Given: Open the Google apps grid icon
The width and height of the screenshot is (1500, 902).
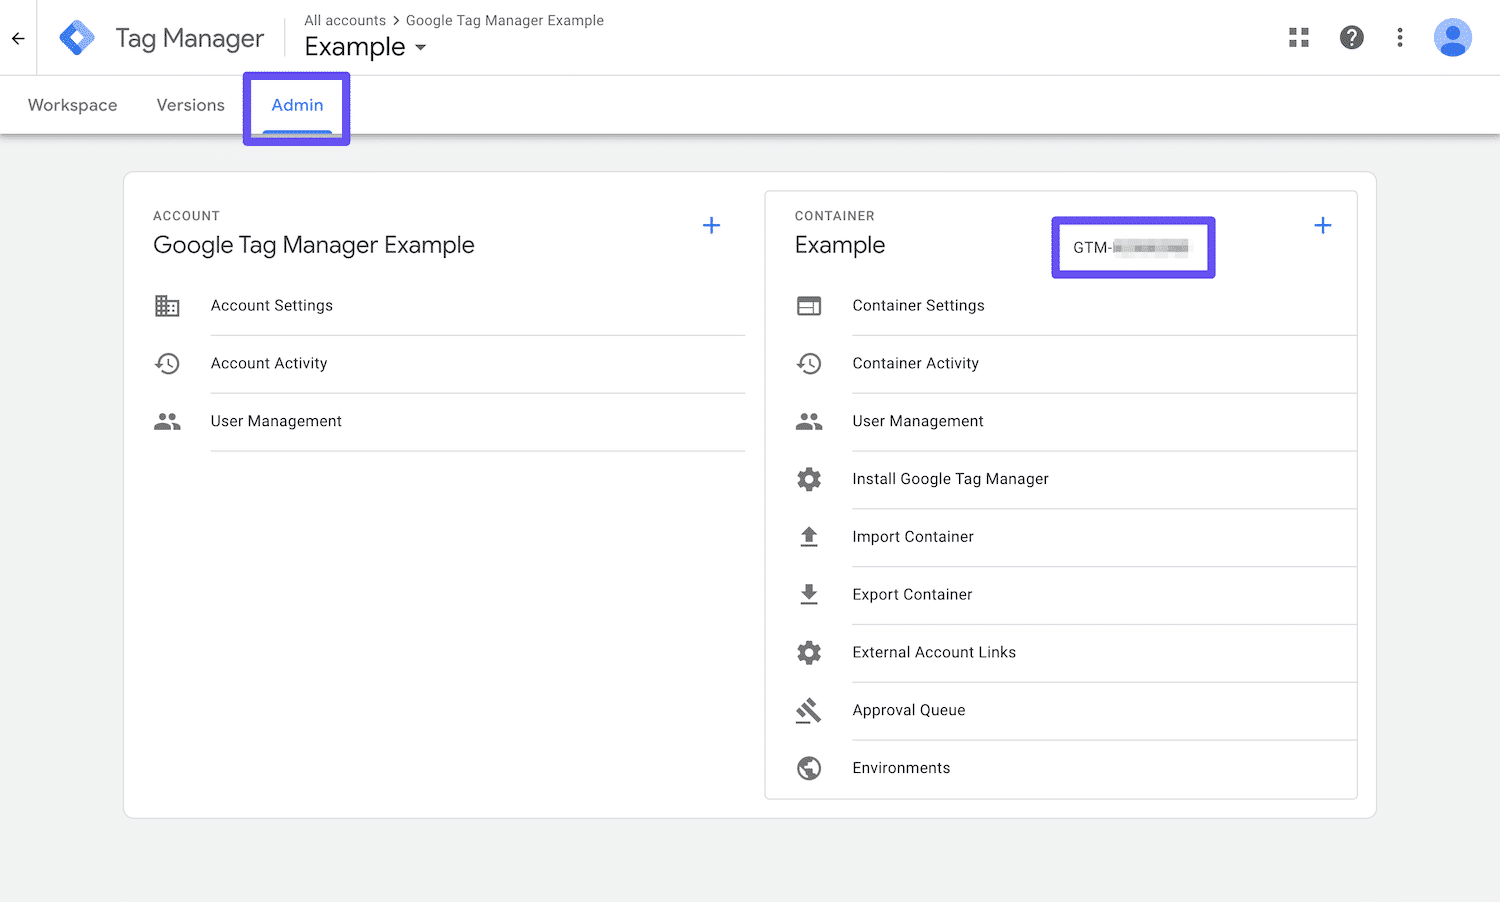Looking at the screenshot, I should pos(1298,37).
